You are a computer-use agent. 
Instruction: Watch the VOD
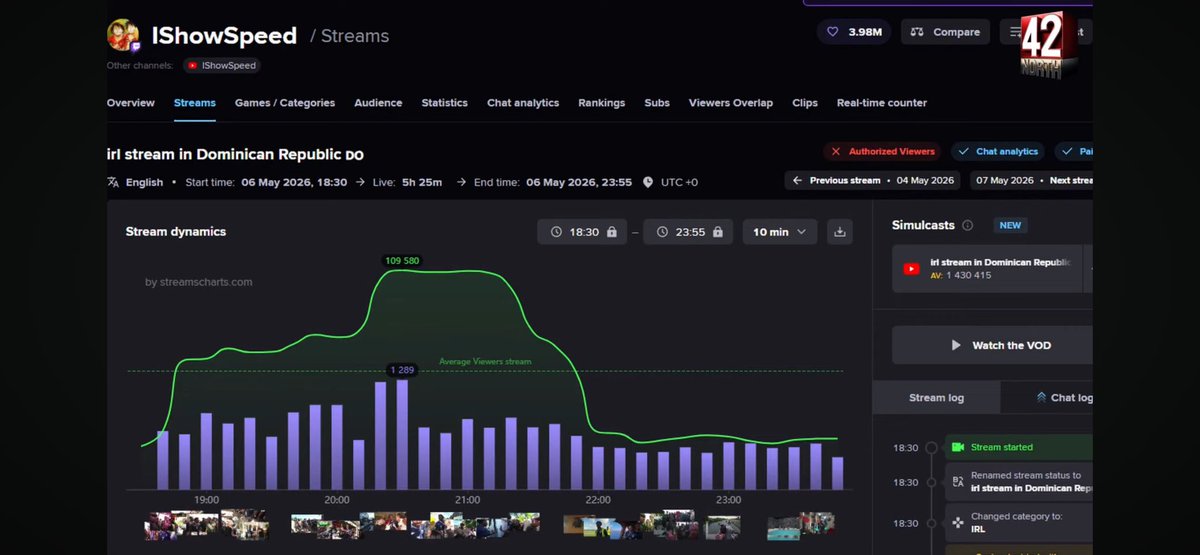[x=992, y=345]
